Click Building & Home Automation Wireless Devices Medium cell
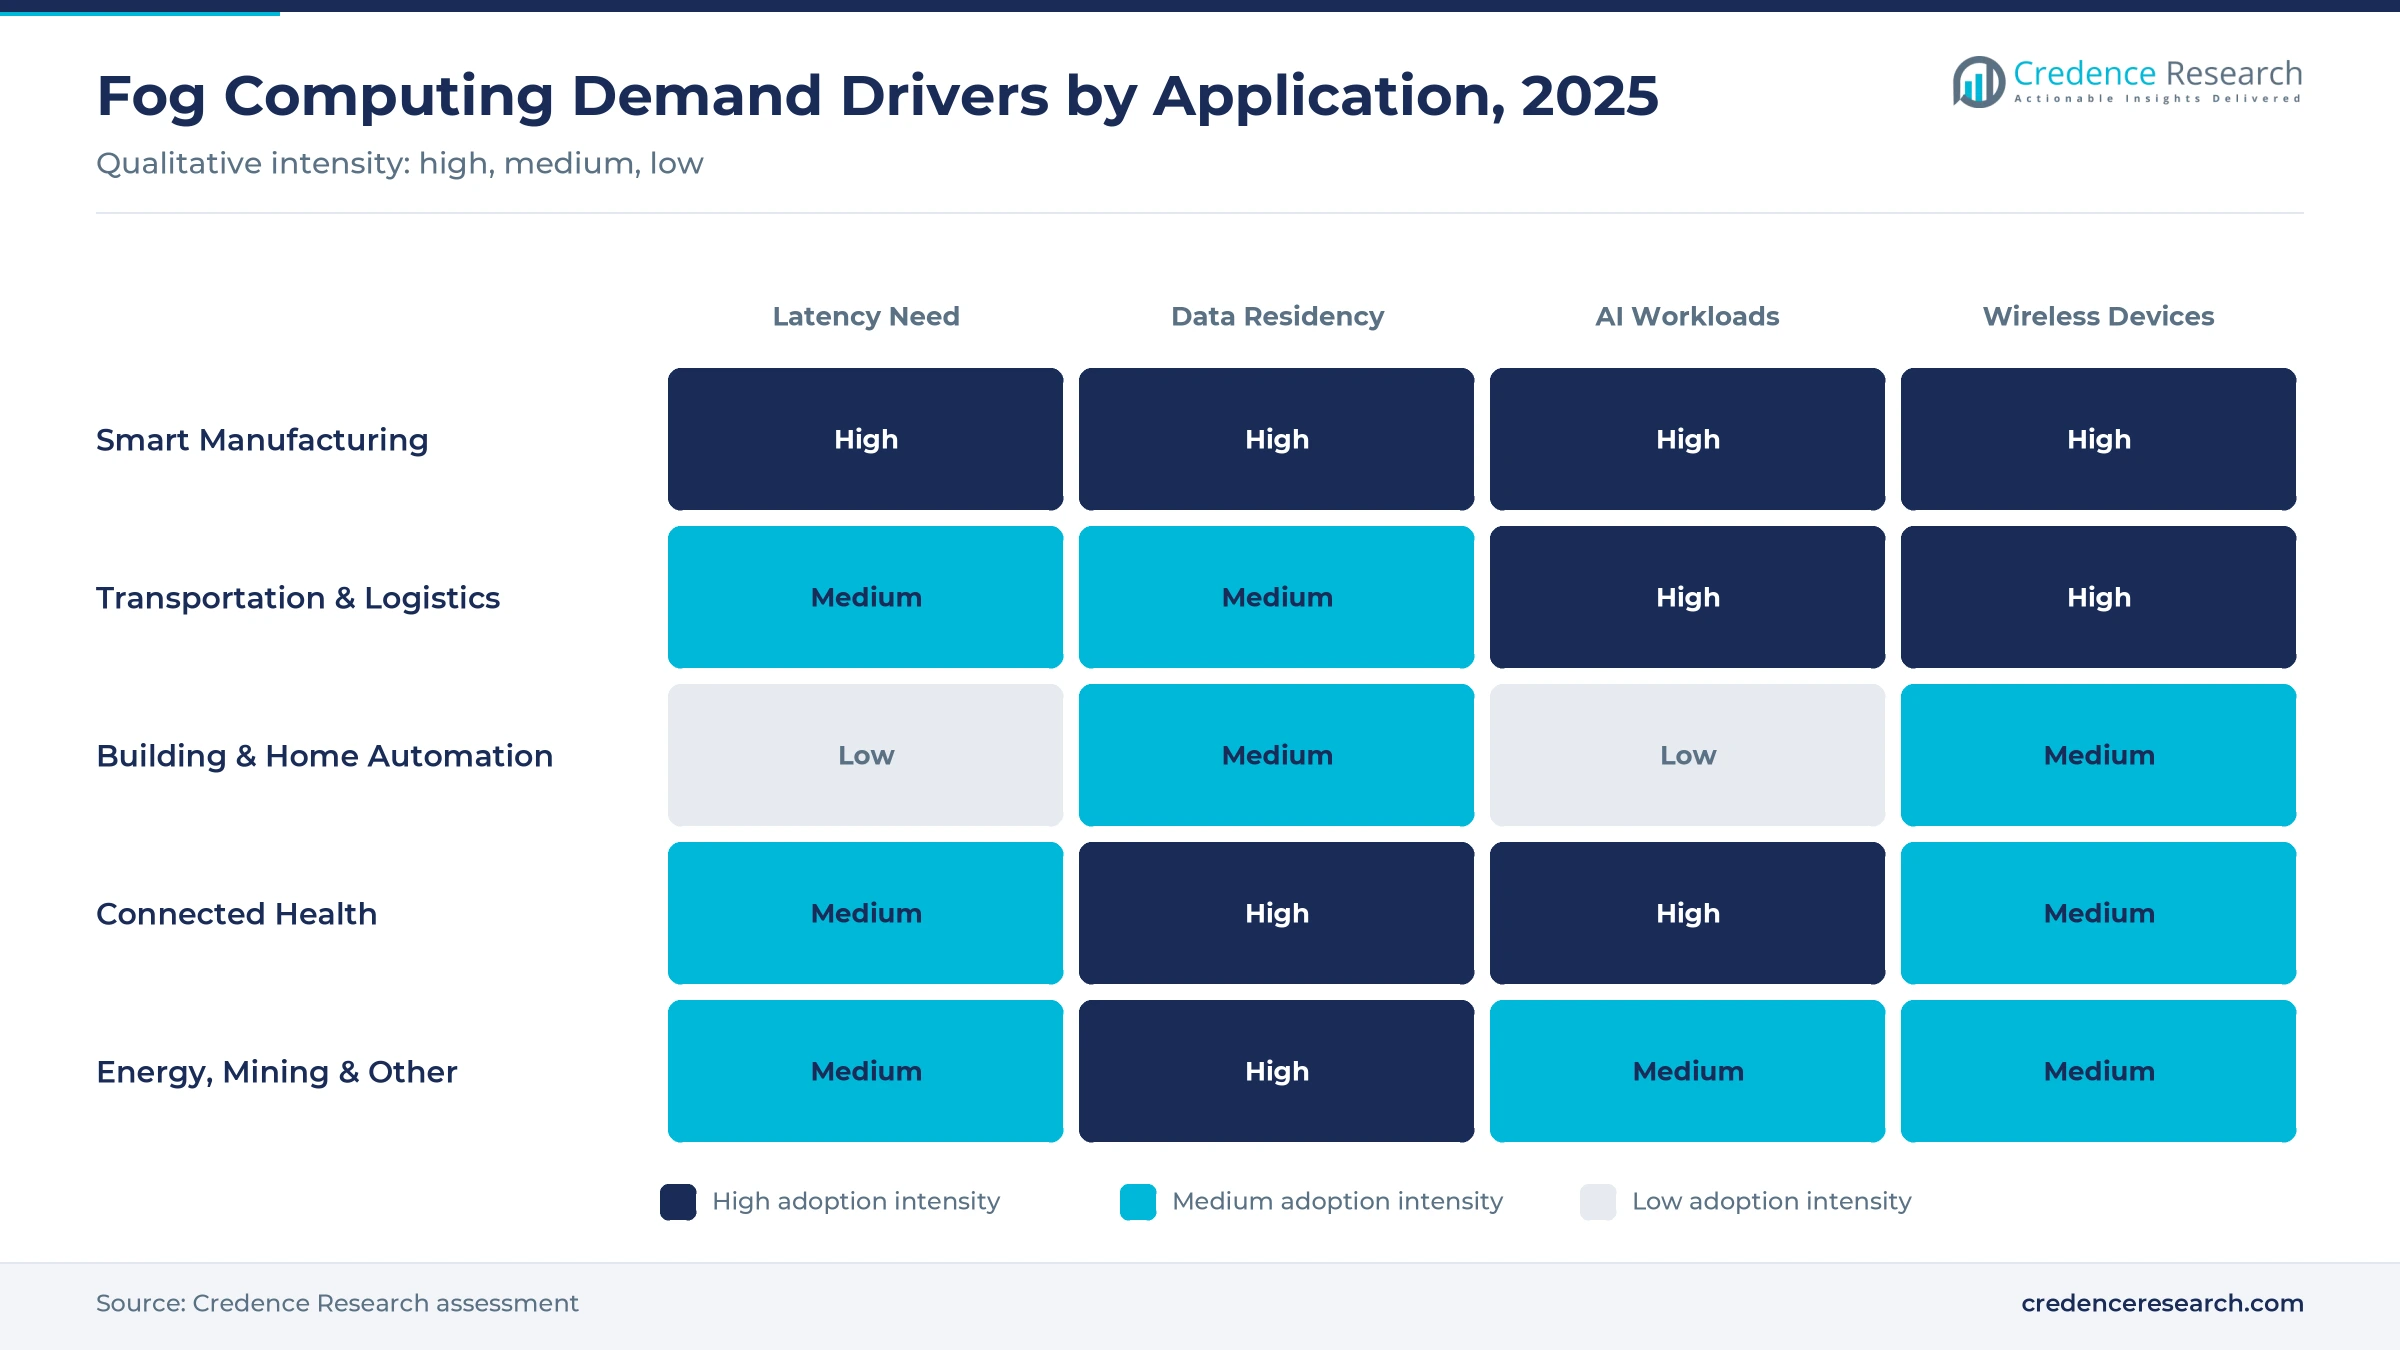This screenshot has width=2400, height=1350. click(2098, 755)
